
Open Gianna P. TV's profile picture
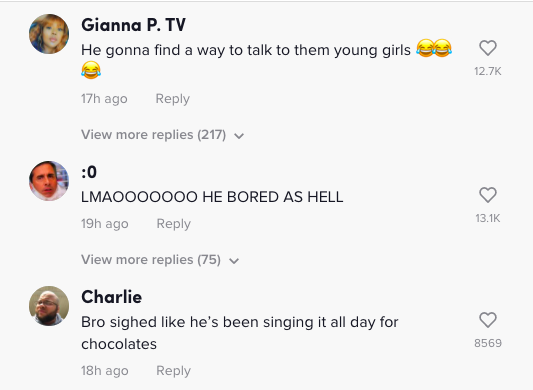[x=49, y=34]
